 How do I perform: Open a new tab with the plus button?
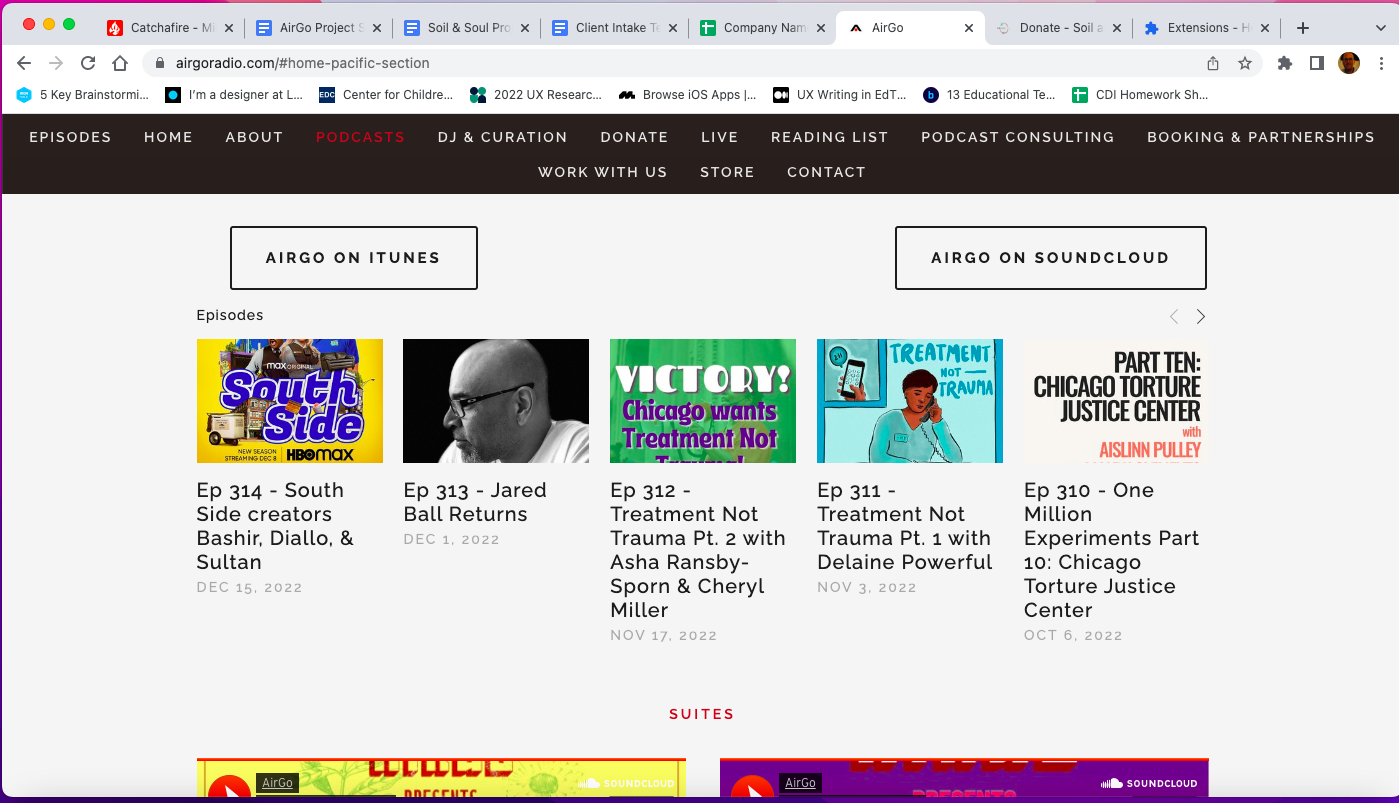pos(1302,28)
